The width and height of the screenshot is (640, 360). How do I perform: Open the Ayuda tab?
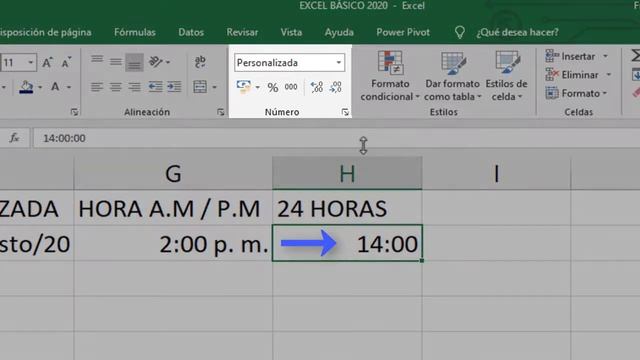[339, 32]
